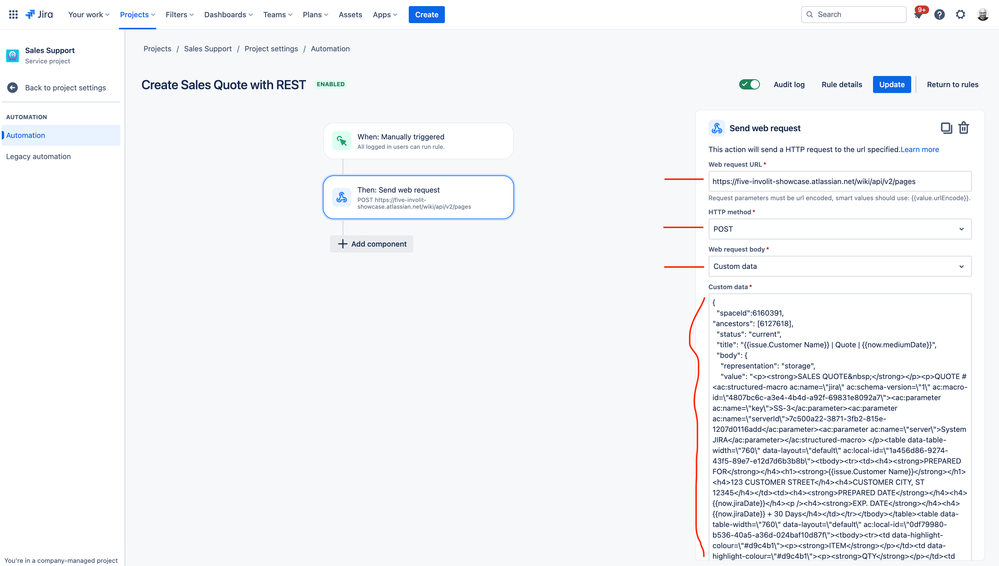This screenshot has width=999, height=566.
Task: Click Return to rules
Action: click(x=952, y=84)
